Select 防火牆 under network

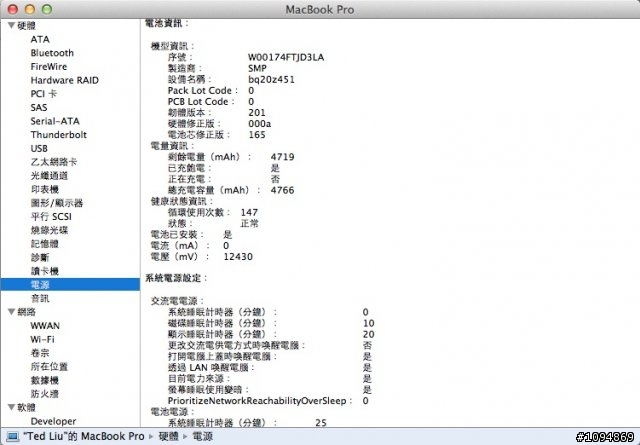45,394
